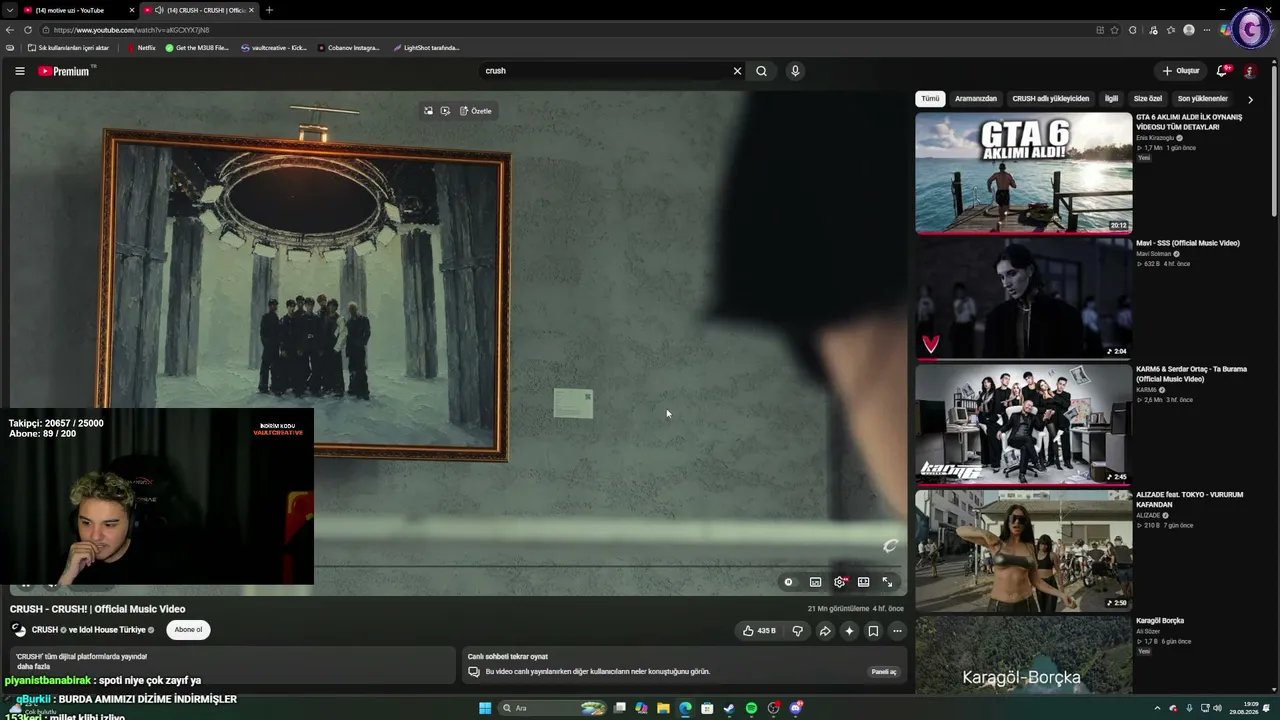Open video player settings gear
This screenshot has height=720, width=1280.
(840, 582)
